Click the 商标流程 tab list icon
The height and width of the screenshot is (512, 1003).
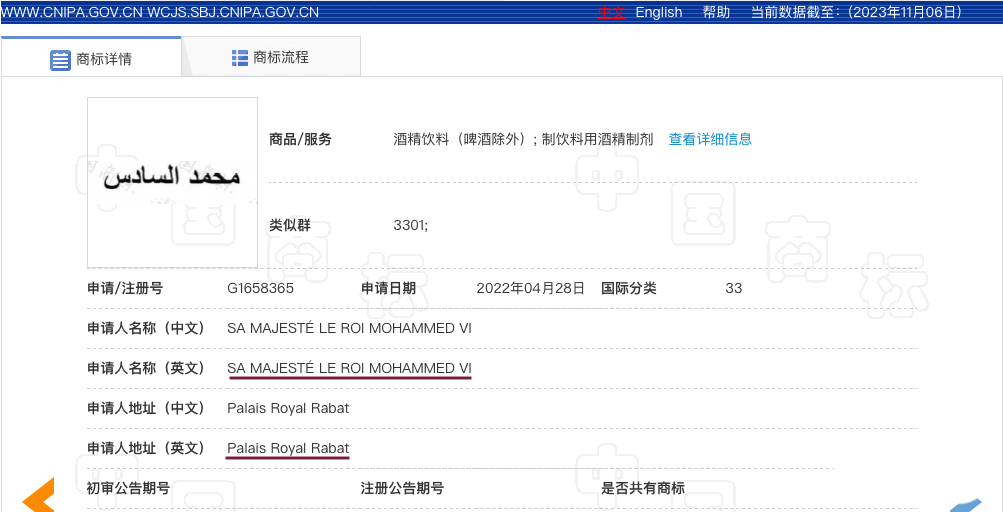pos(240,58)
